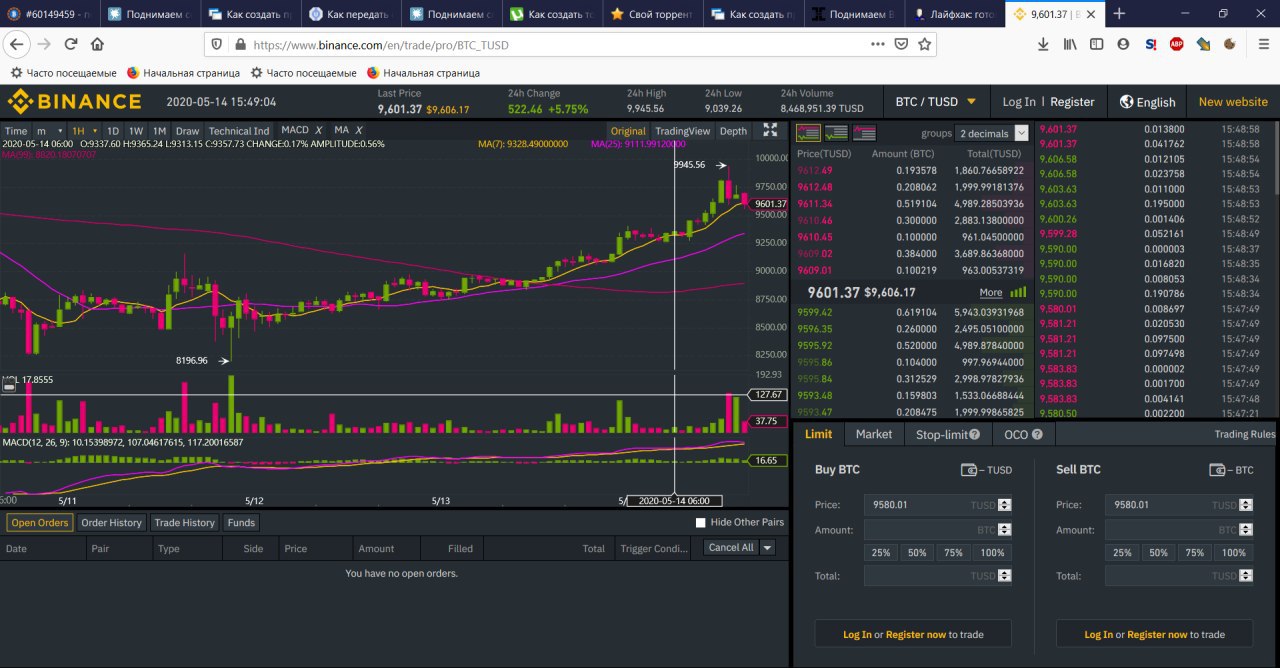This screenshot has height=668, width=1280.
Task: Step Buy BTC price spinner
Action: coord(1005,505)
